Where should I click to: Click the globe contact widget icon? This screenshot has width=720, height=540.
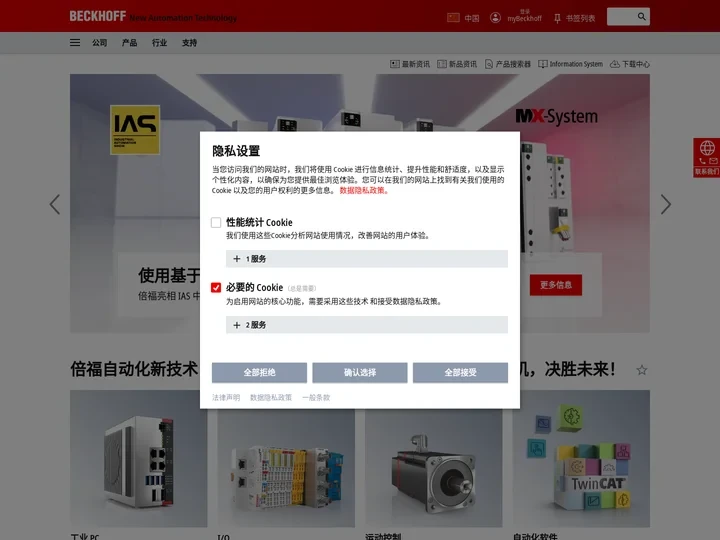coord(707,148)
